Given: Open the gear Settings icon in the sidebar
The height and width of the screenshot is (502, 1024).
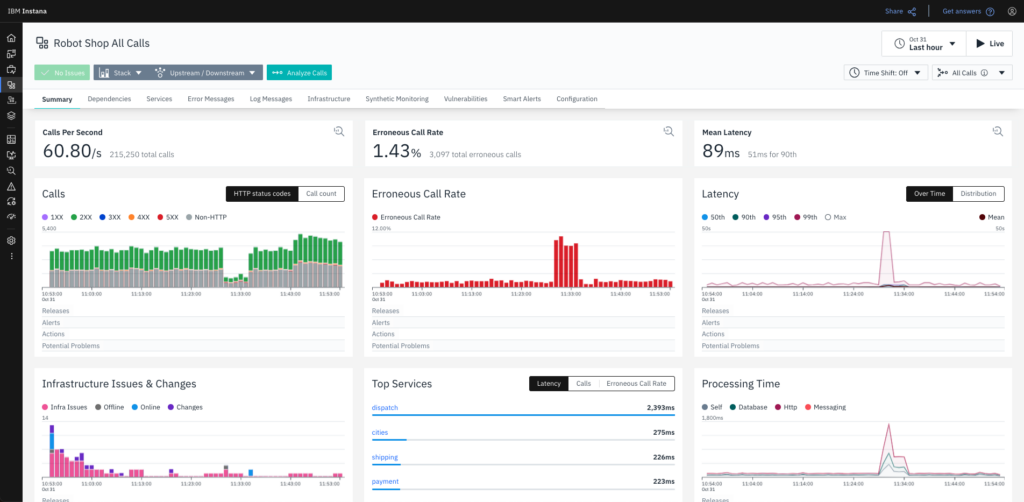Looking at the screenshot, I should click(x=11, y=240).
